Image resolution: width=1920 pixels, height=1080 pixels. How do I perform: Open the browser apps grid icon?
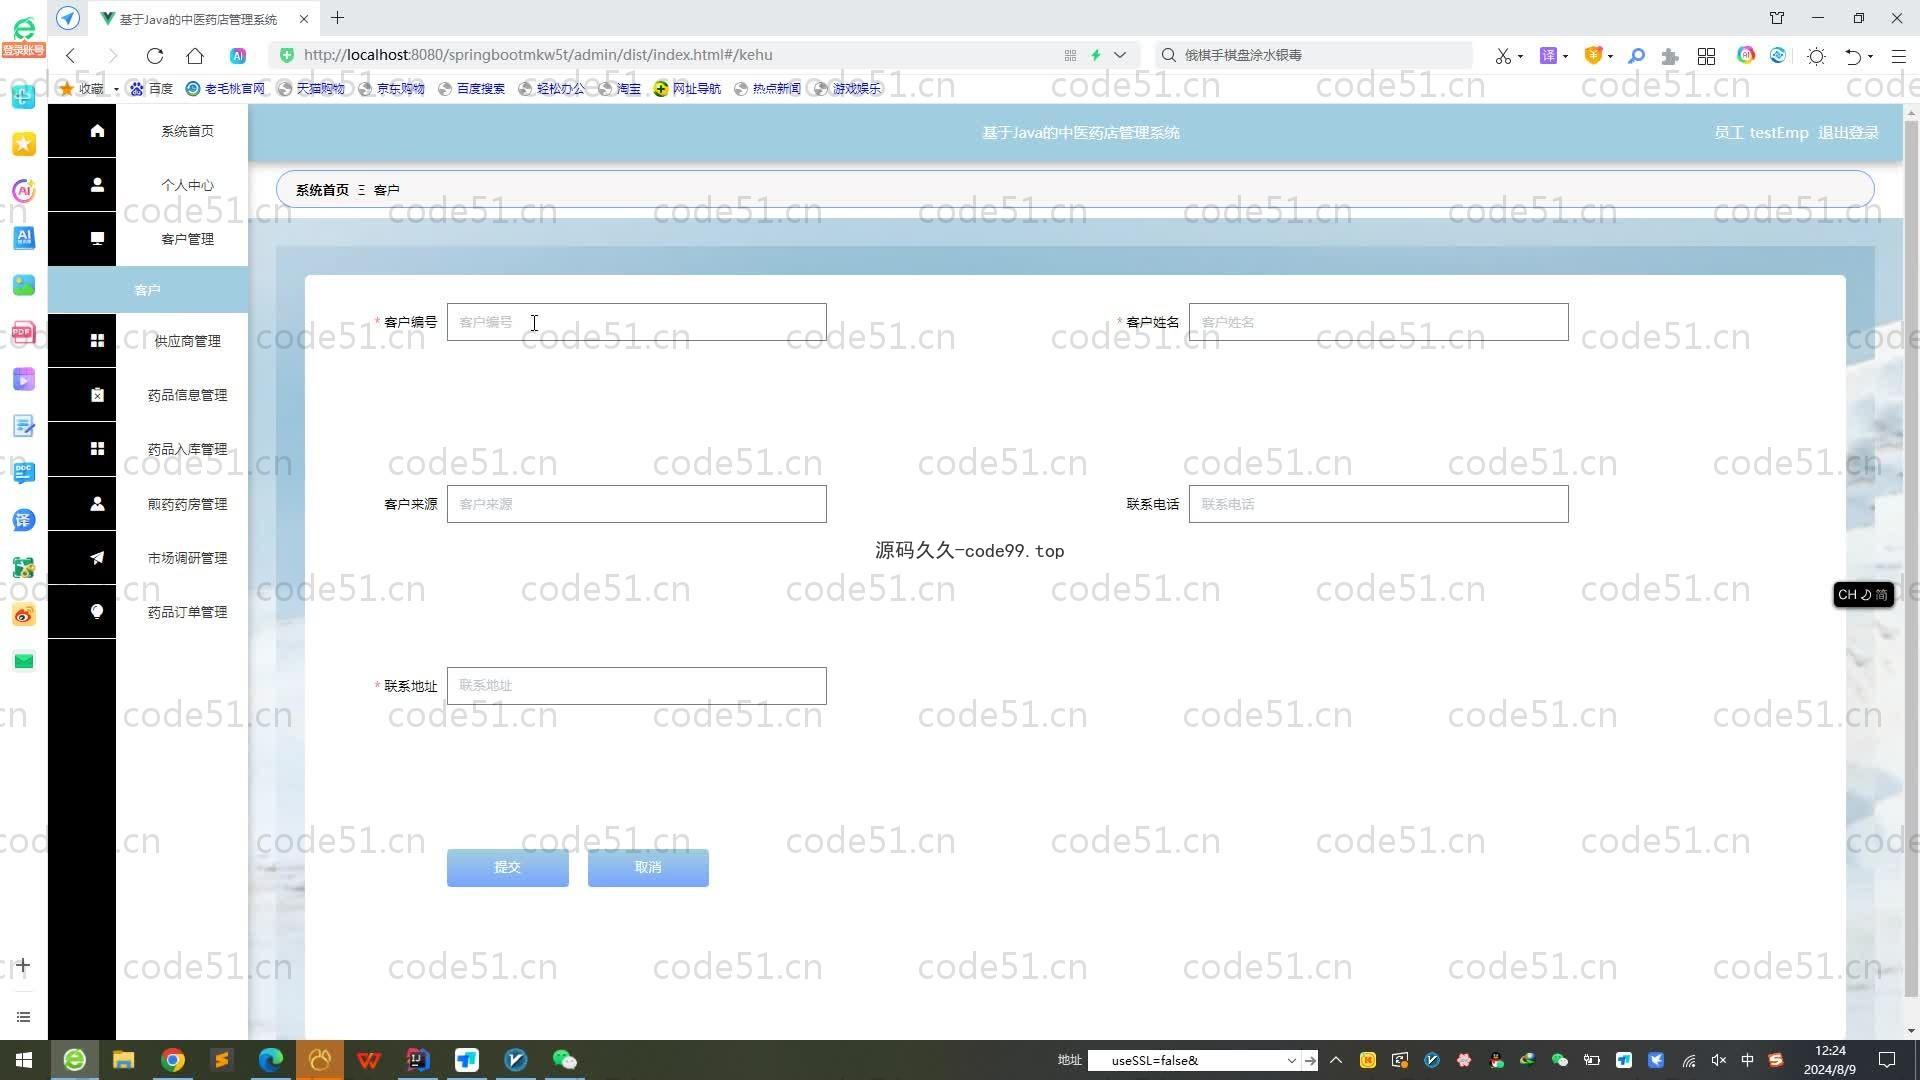point(1706,56)
